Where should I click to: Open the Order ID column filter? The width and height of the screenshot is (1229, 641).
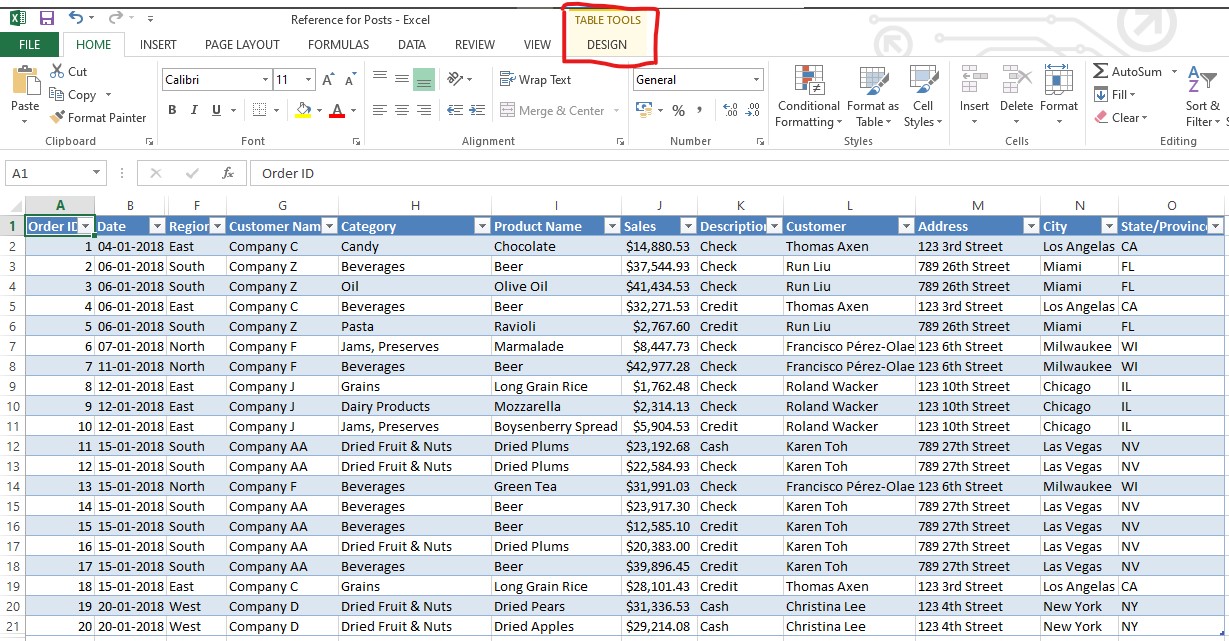86,226
